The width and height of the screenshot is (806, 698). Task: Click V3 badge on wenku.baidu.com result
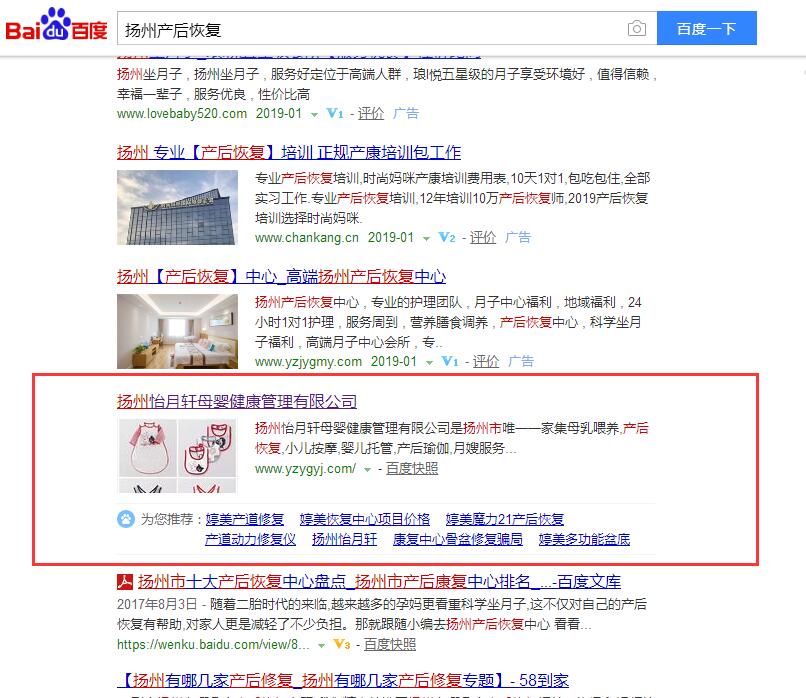(342, 644)
